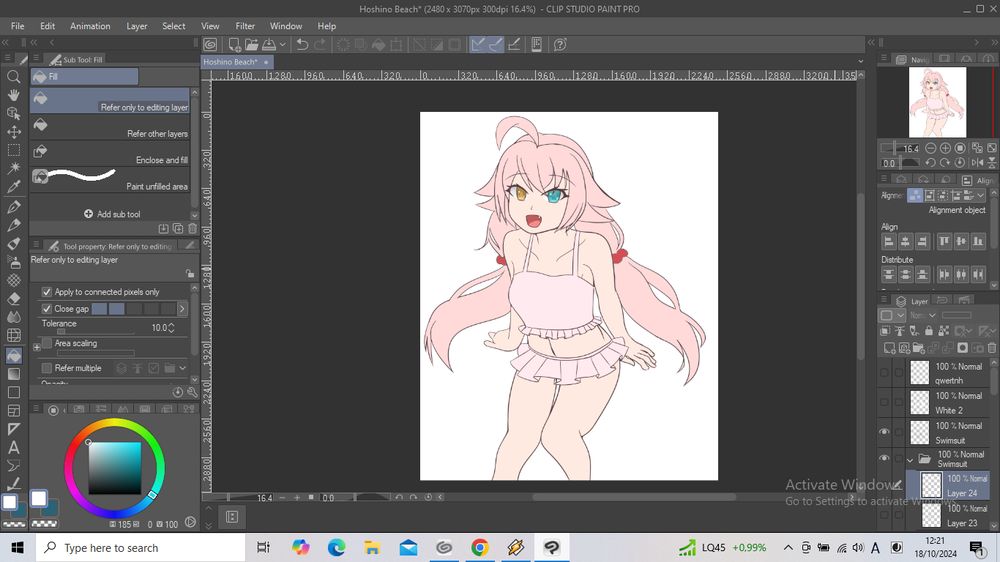This screenshot has width=1000, height=562.
Task: Uncheck Apply to connected pixels only
Action: (46, 292)
